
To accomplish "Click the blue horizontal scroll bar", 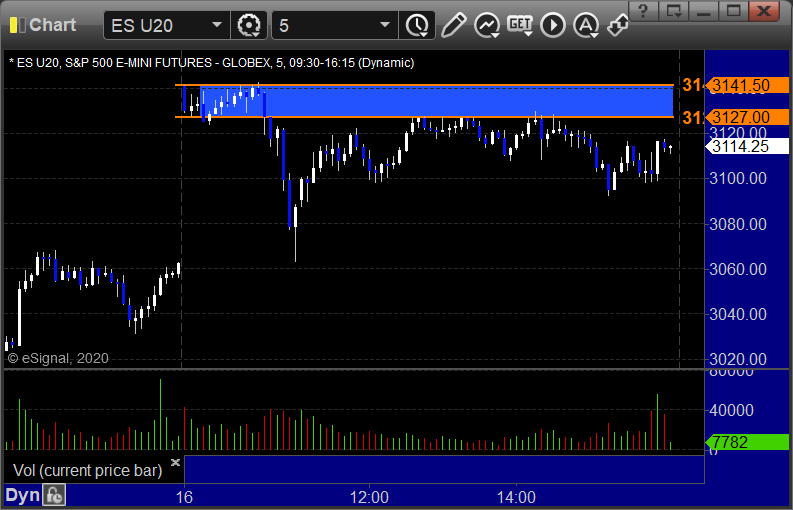I will coord(444,469).
